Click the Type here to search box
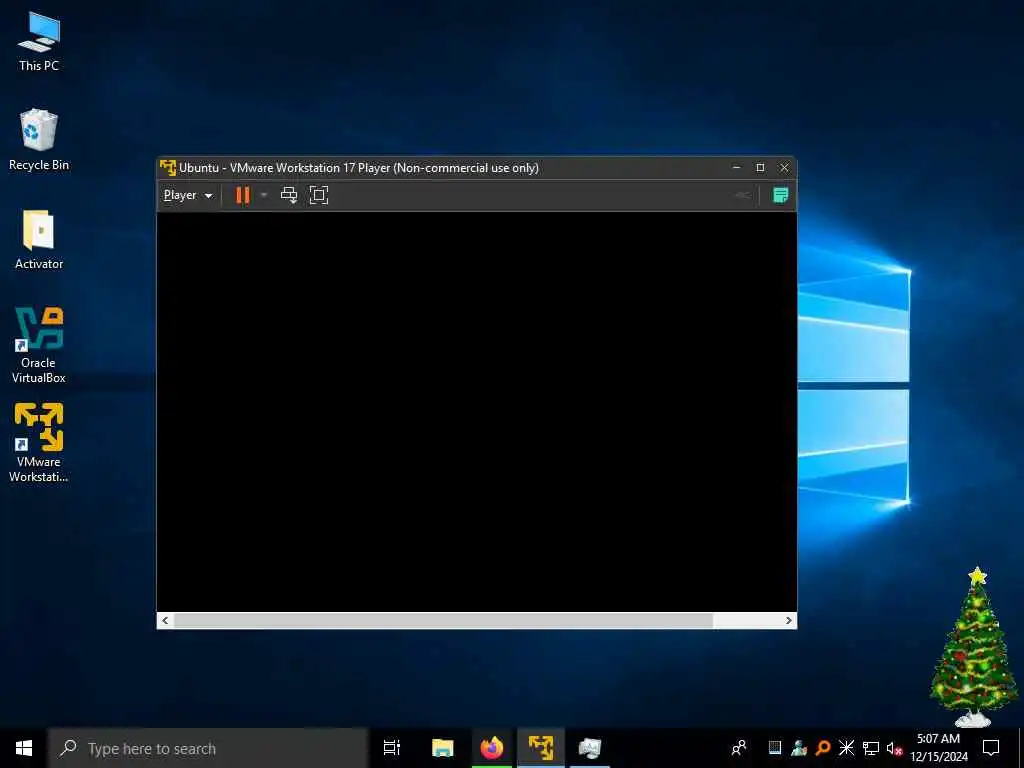 (x=208, y=748)
